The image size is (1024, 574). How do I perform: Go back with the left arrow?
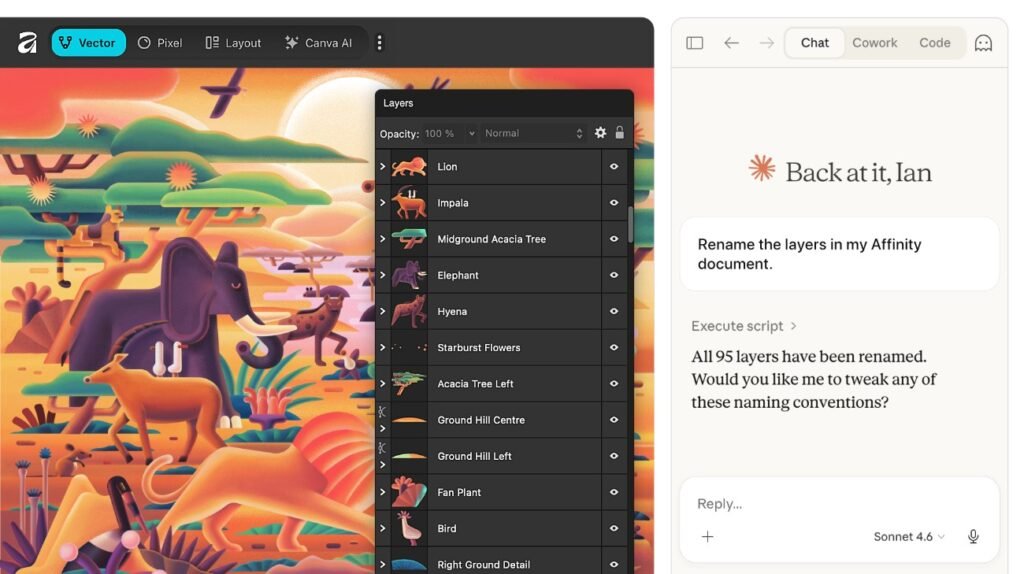coord(731,43)
